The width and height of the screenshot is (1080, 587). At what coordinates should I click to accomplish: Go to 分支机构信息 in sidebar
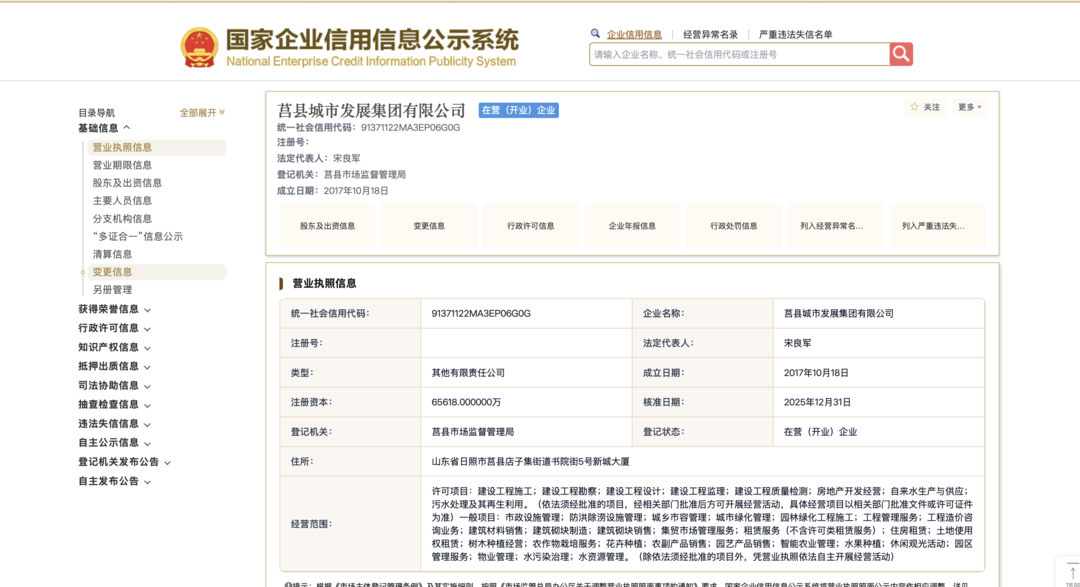123,218
